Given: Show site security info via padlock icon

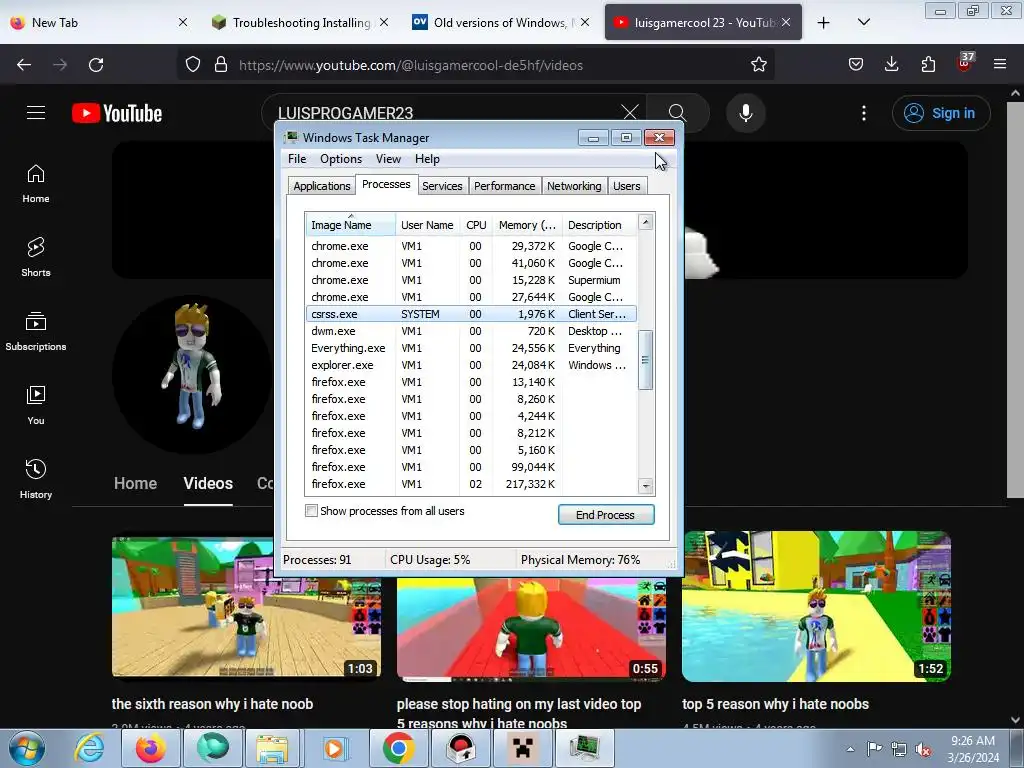Looking at the screenshot, I should pyautogui.click(x=221, y=65).
